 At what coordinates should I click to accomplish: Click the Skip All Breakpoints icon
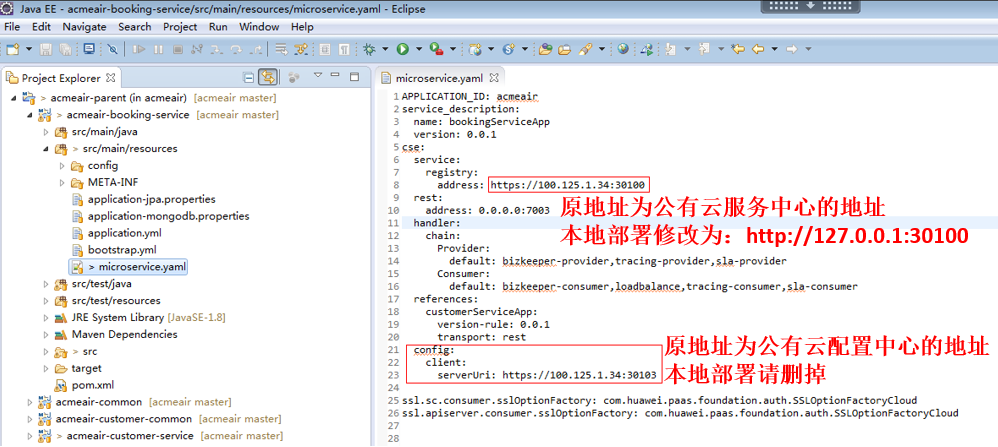pyautogui.click(x=113, y=48)
